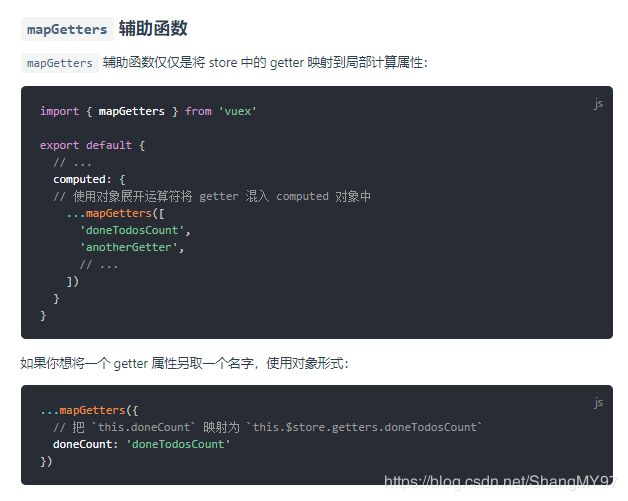Click the import keyword in the code
Viewport: 628px width, 501px height.
click(59, 111)
